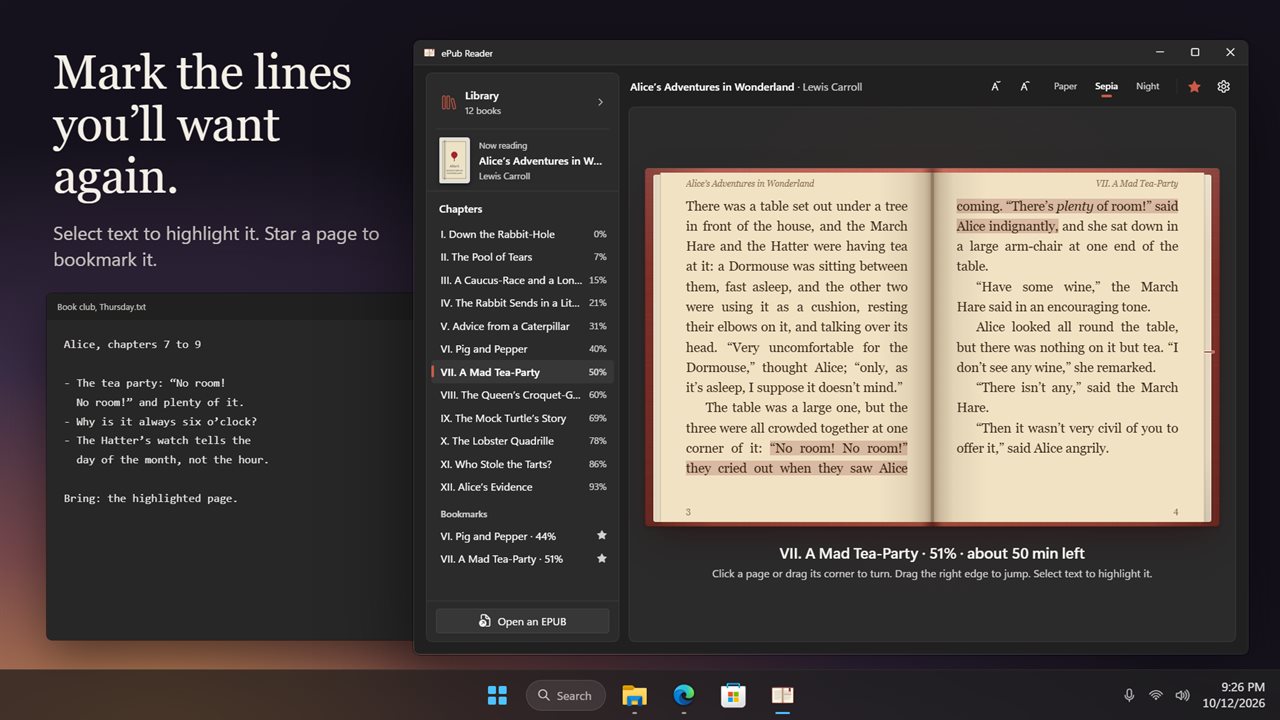The width and height of the screenshot is (1280, 720).
Task: Open chapter II. The Pool of Tears
Action: point(523,257)
